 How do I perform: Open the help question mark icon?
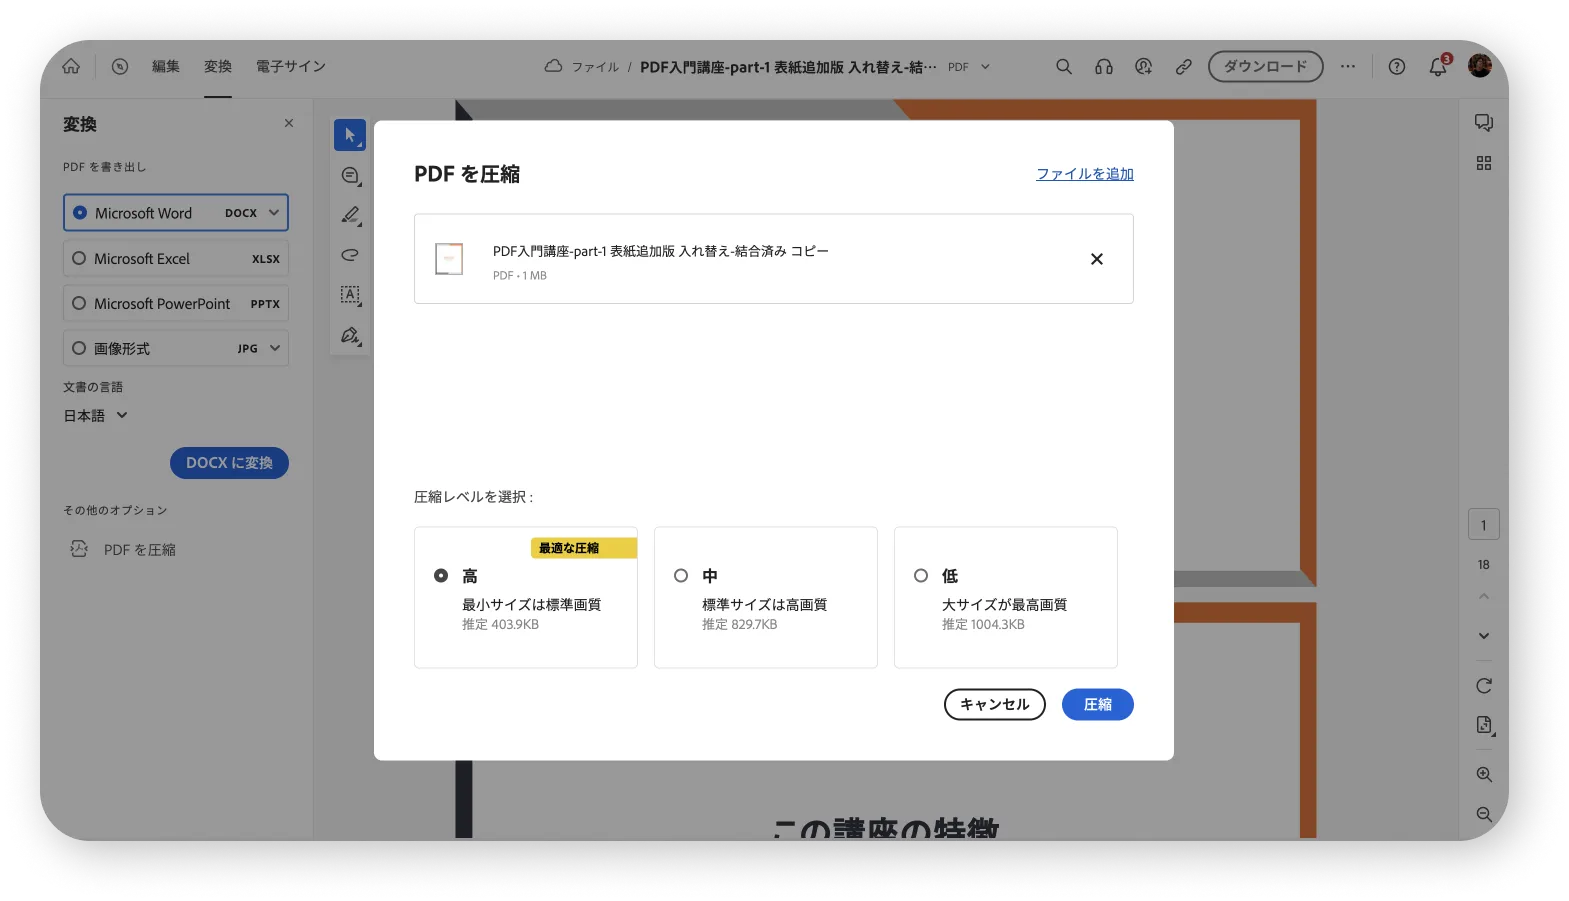tap(1397, 66)
